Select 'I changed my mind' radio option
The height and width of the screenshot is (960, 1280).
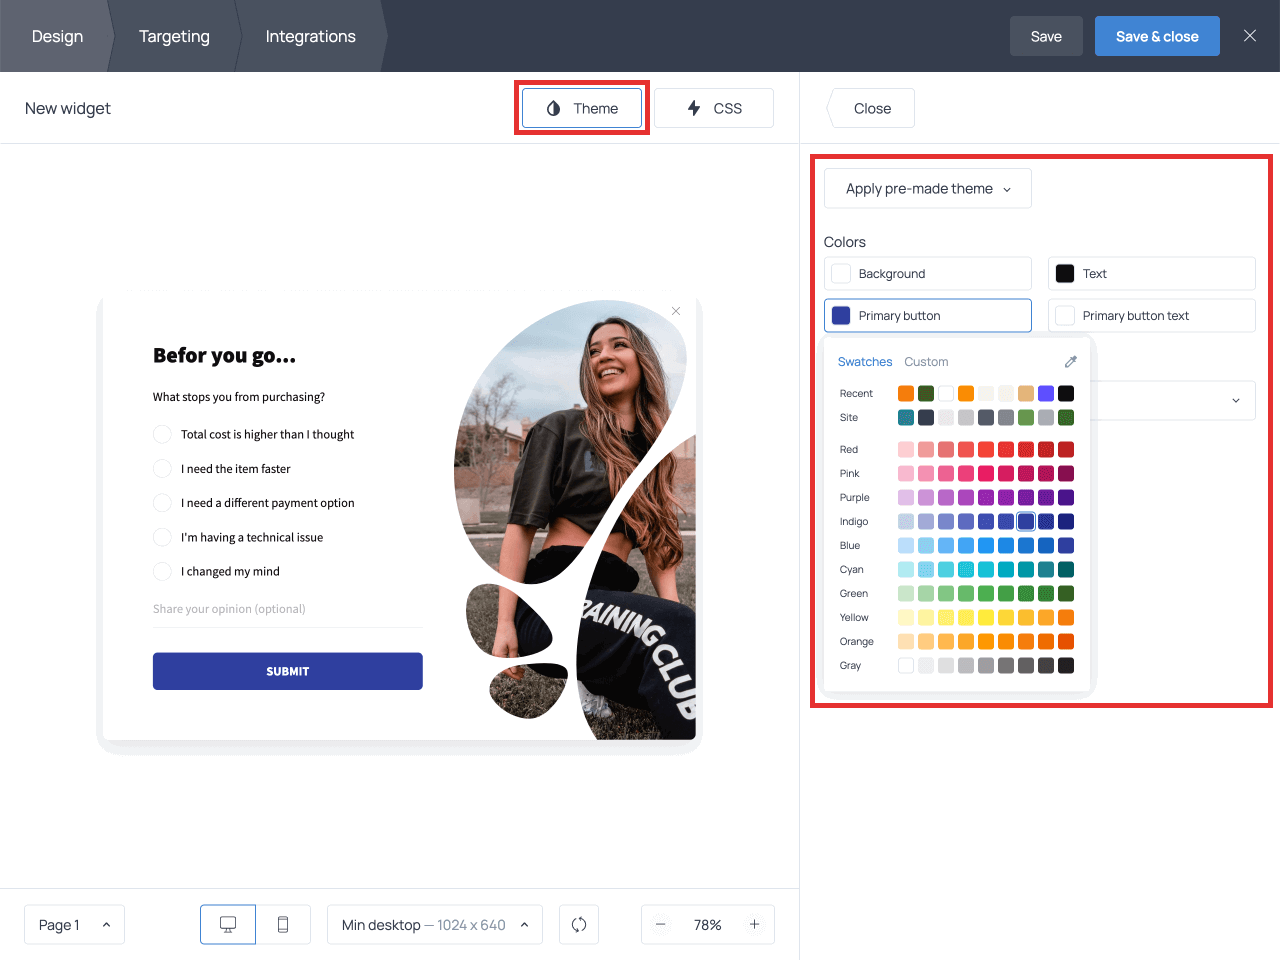coord(162,572)
